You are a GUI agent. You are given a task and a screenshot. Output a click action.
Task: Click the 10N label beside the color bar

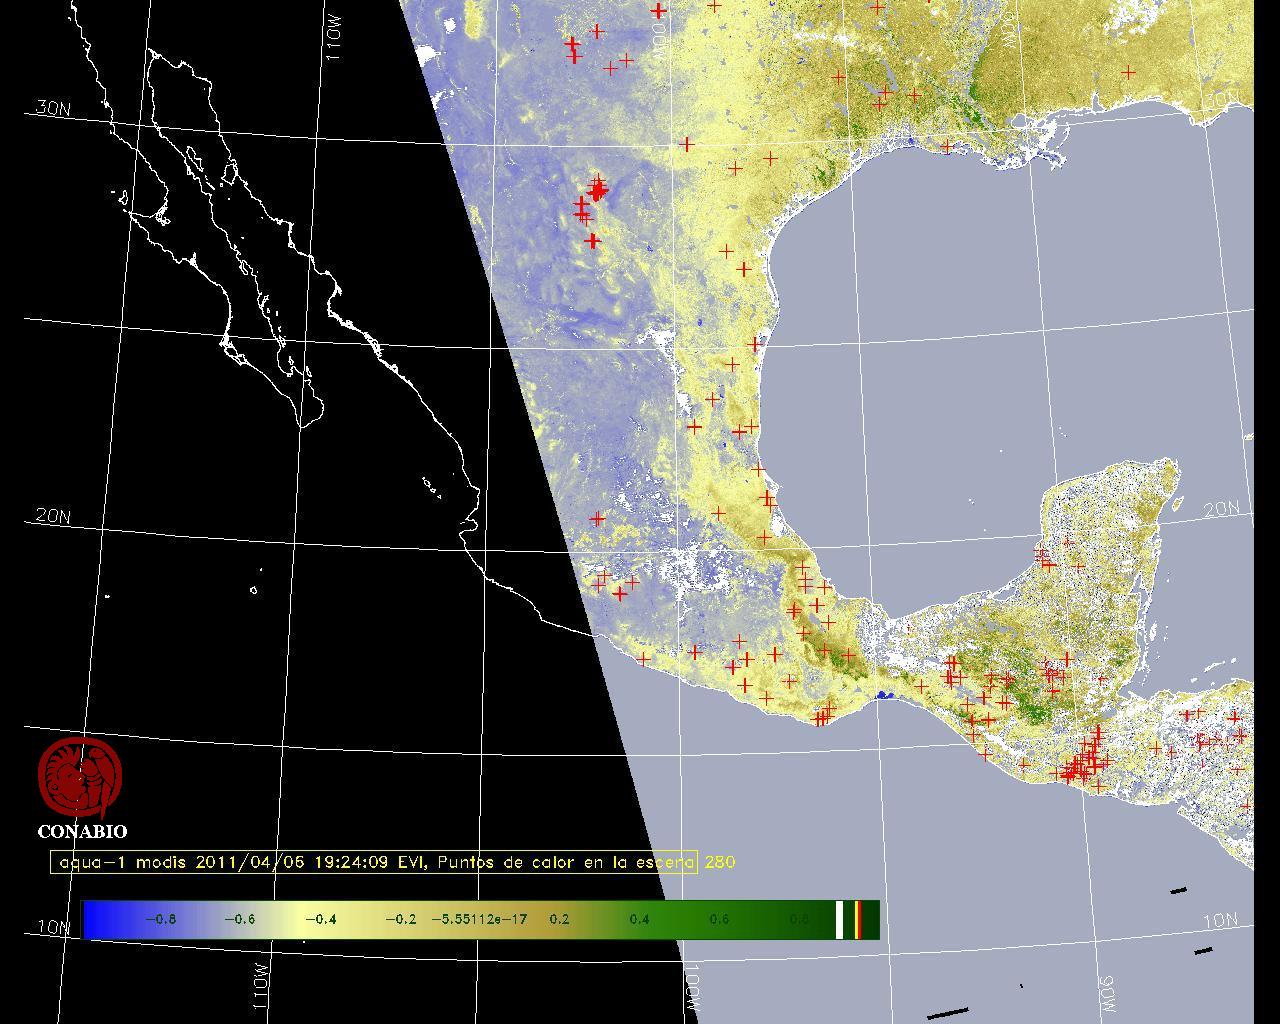click(x=53, y=927)
